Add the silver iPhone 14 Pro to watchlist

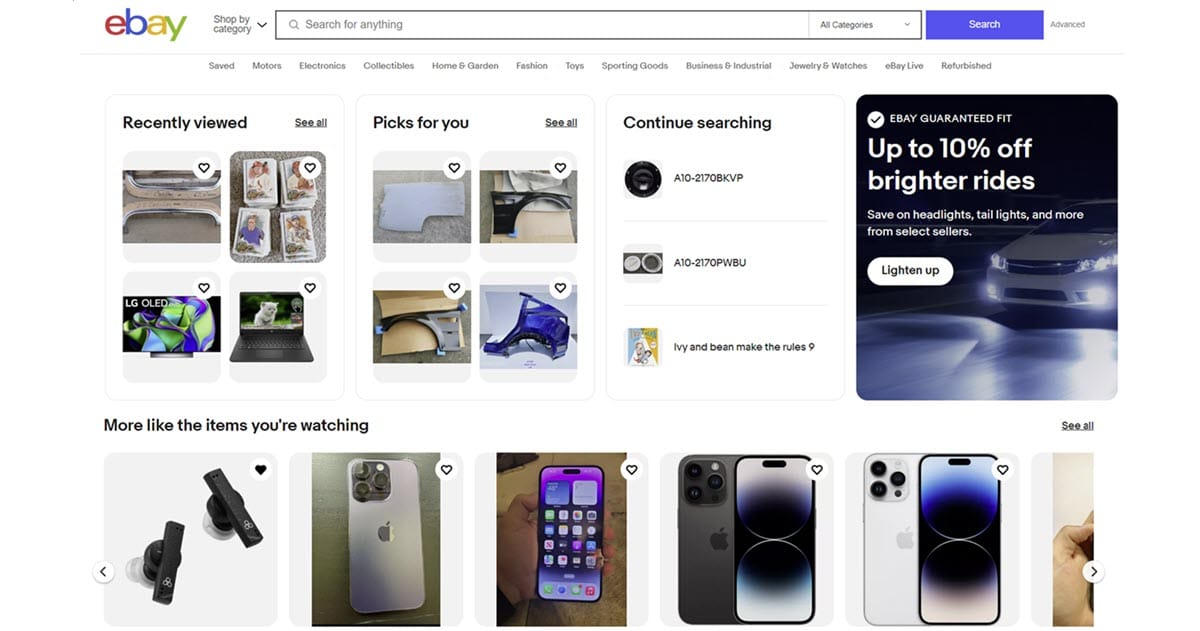point(1003,469)
